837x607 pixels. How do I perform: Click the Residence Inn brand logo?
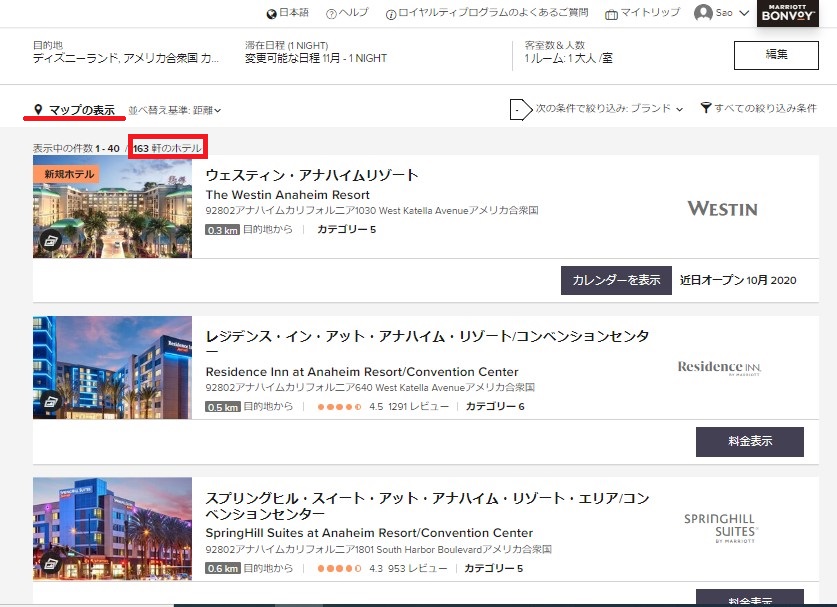[720, 368]
